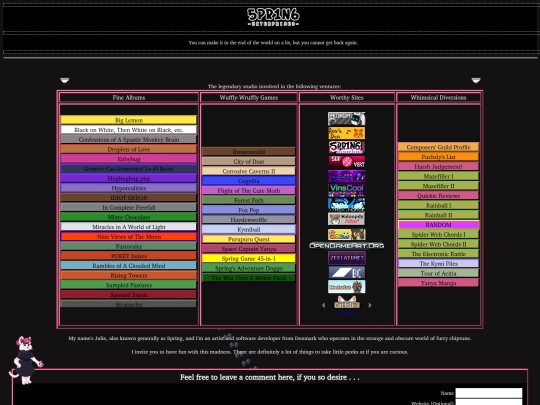Screen dimensions: 540x405
Task: Open the Spotted Snout album
Action: (129, 294)
